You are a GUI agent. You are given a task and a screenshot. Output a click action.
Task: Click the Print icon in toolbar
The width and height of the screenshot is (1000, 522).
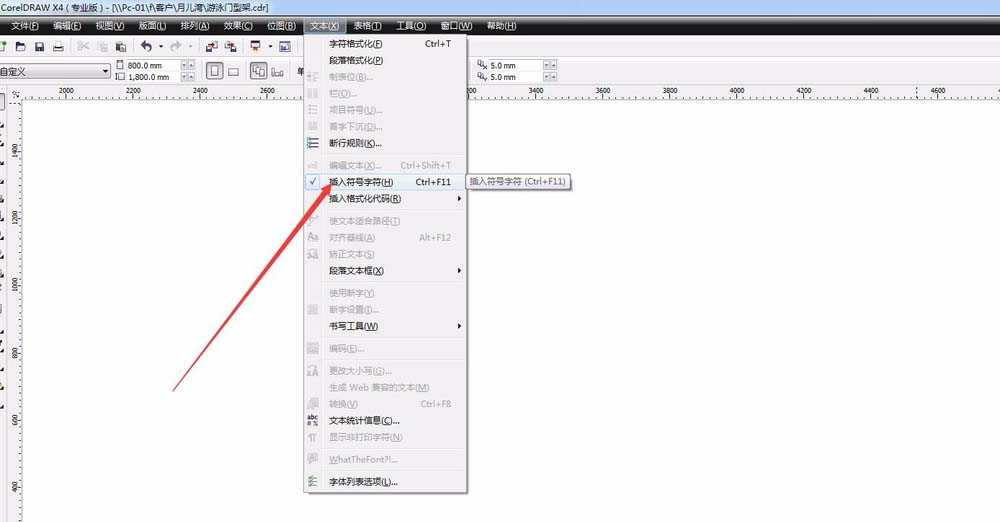coord(58,47)
